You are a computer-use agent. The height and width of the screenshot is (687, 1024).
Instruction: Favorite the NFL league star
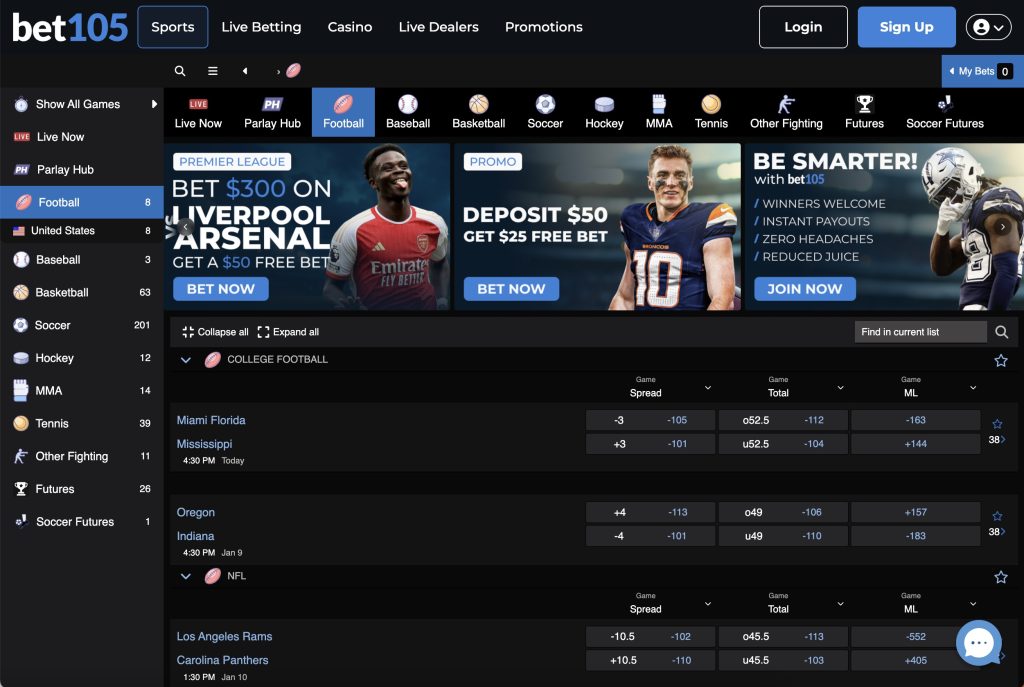point(1000,577)
